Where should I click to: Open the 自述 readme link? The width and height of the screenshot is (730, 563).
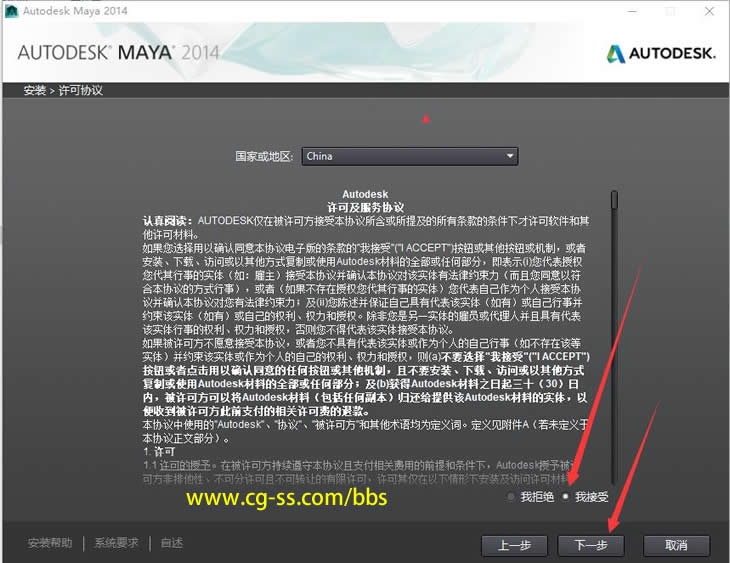(171, 543)
